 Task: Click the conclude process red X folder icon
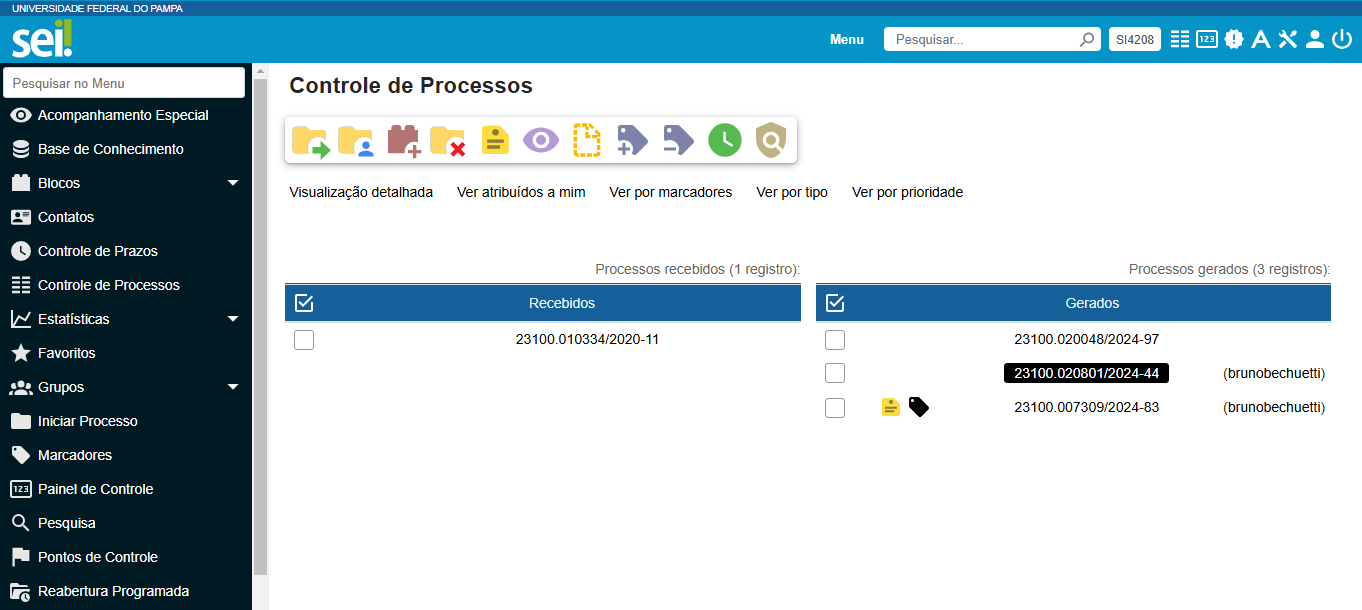[x=448, y=140]
